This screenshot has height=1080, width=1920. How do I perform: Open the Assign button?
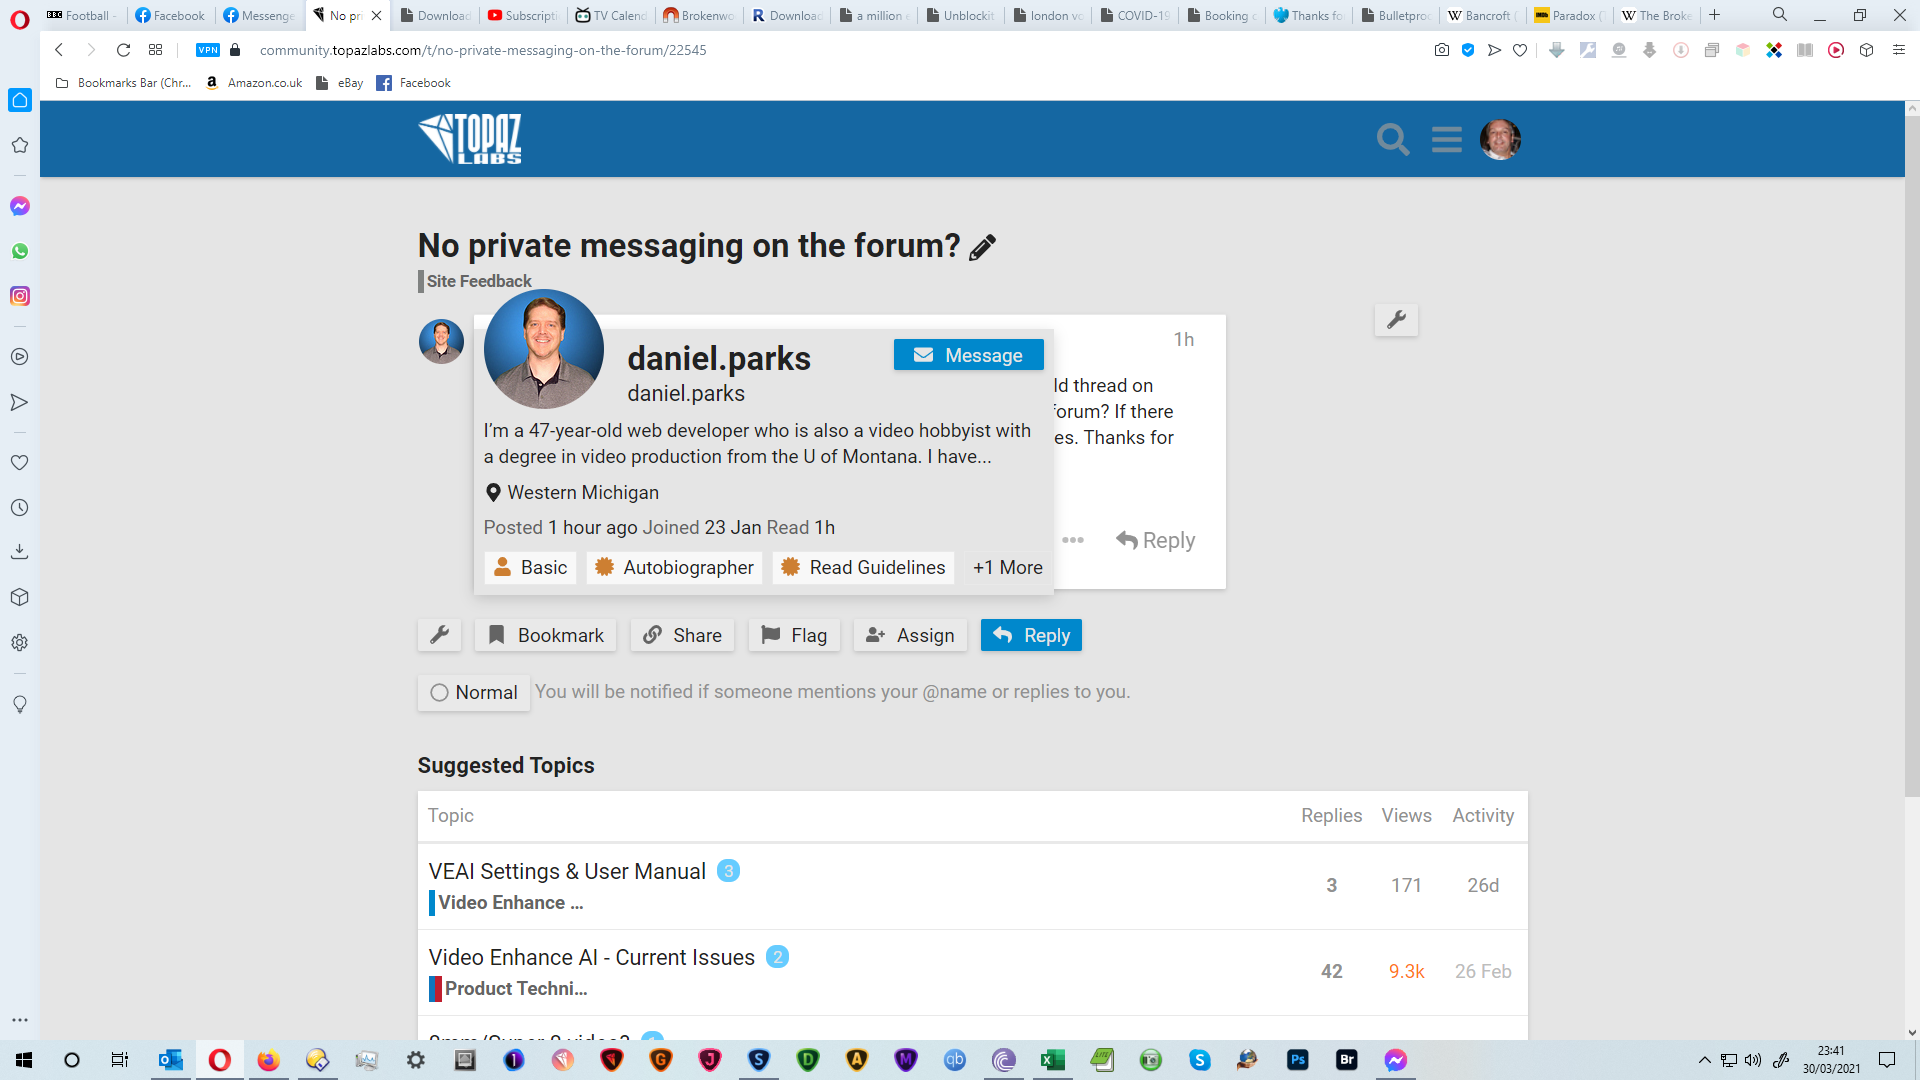tap(910, 635)
